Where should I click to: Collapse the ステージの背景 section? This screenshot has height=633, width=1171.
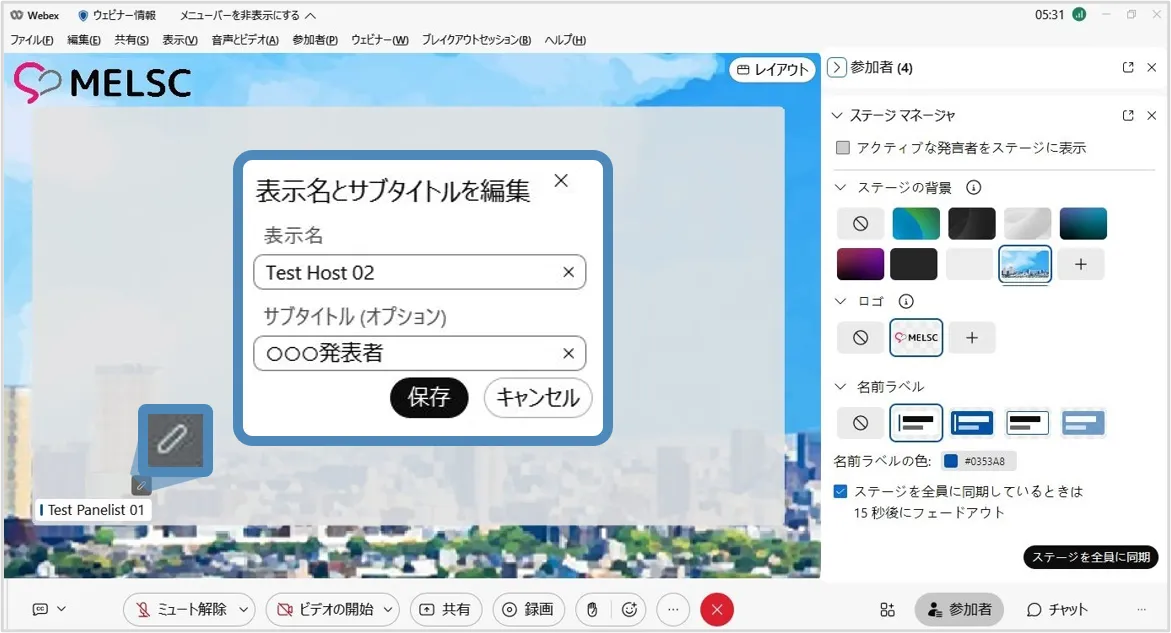[839, 187]
